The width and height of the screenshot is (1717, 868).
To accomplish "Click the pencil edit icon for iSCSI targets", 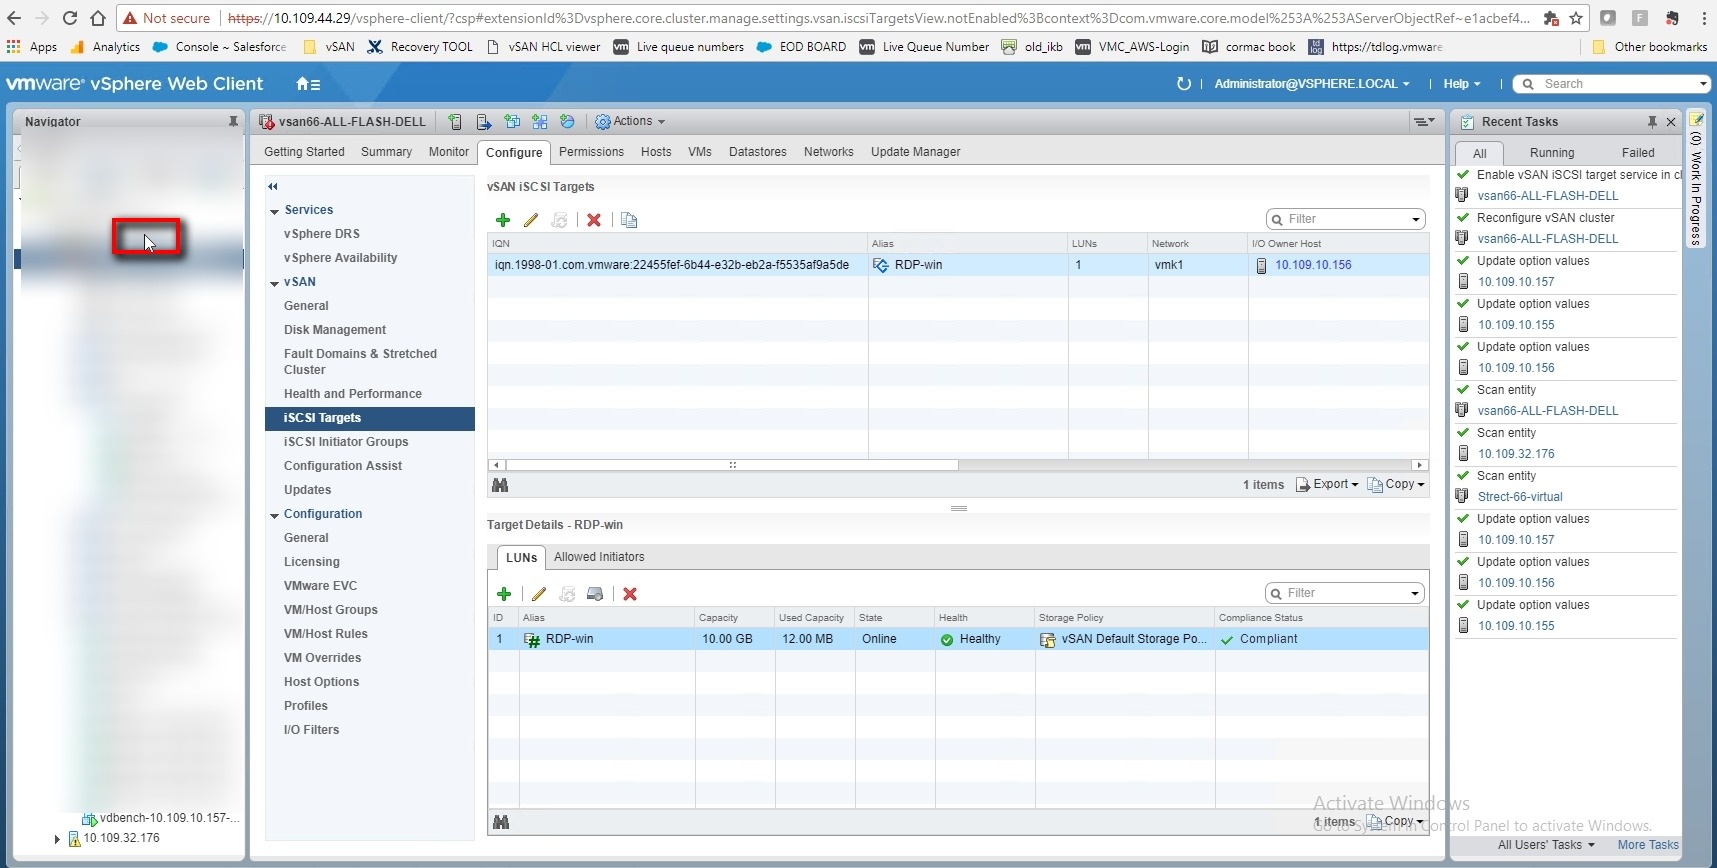I will click(531, 220).
